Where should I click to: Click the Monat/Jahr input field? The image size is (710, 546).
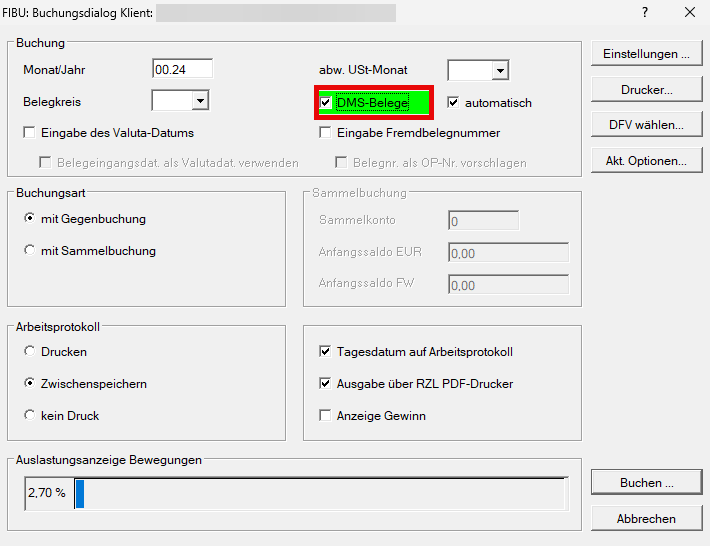182,69
